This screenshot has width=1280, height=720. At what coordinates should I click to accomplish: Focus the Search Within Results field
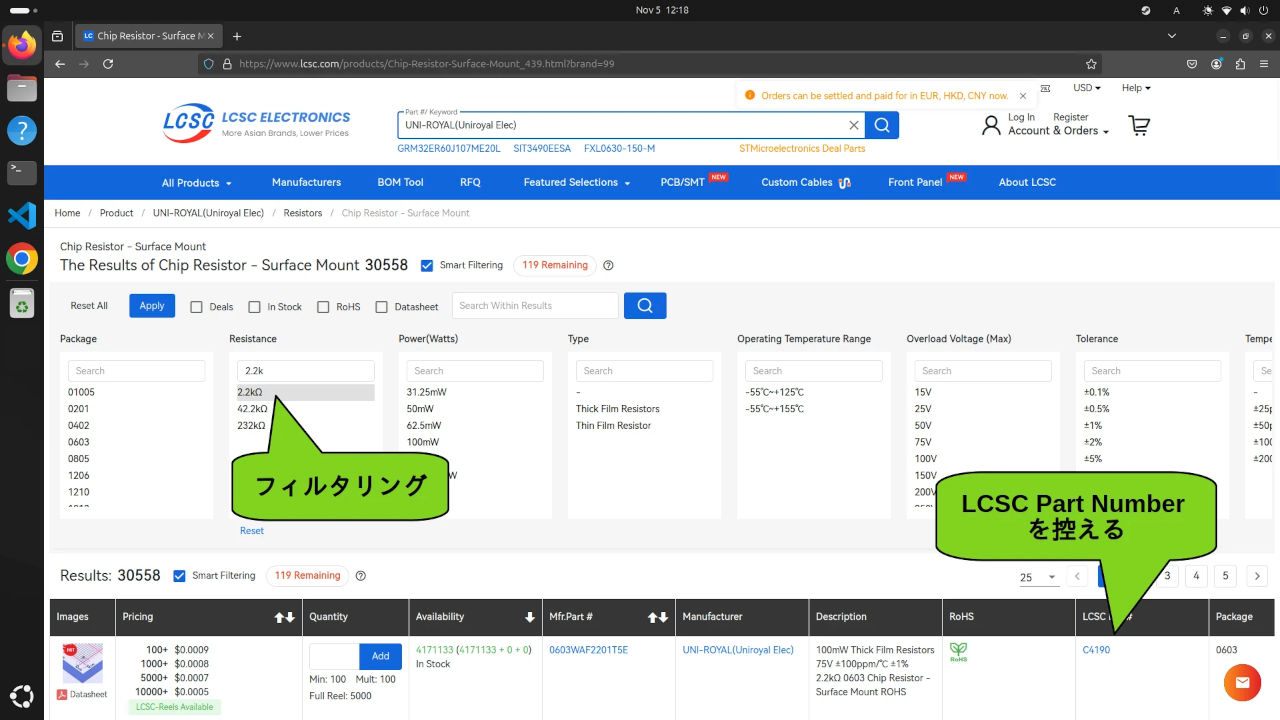pyautogui.click(x=535, y=306)
